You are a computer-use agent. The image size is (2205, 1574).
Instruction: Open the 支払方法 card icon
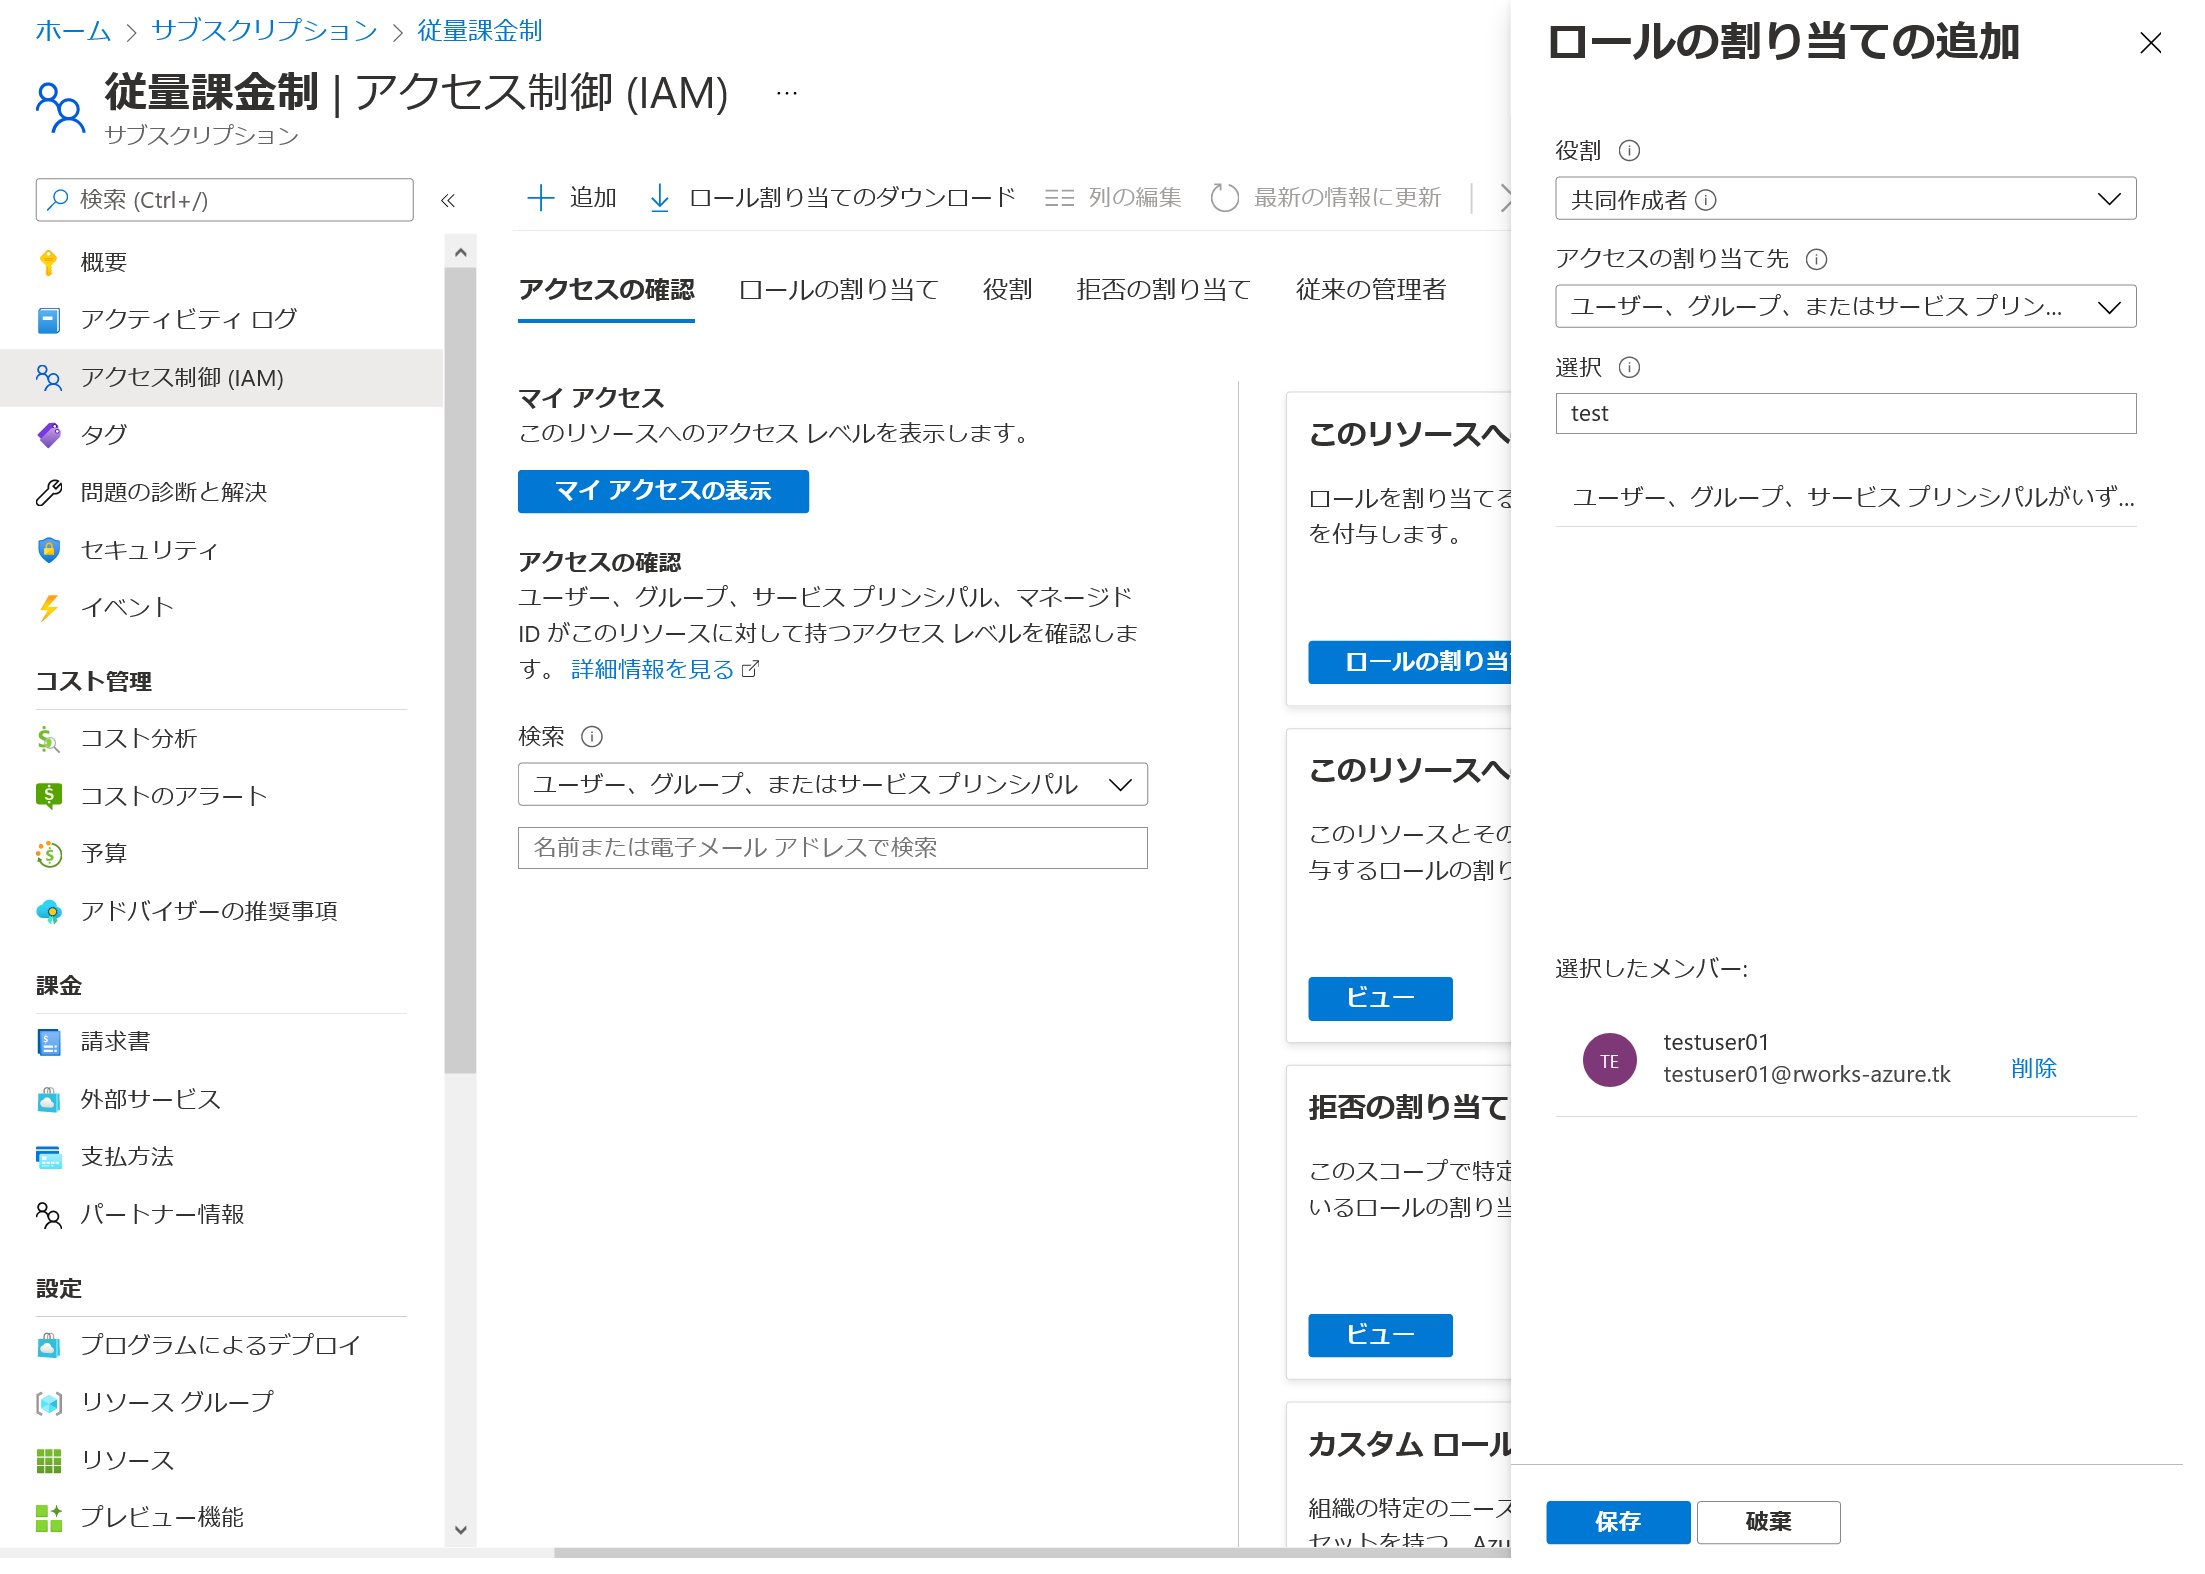click(x=48, y=1157)
